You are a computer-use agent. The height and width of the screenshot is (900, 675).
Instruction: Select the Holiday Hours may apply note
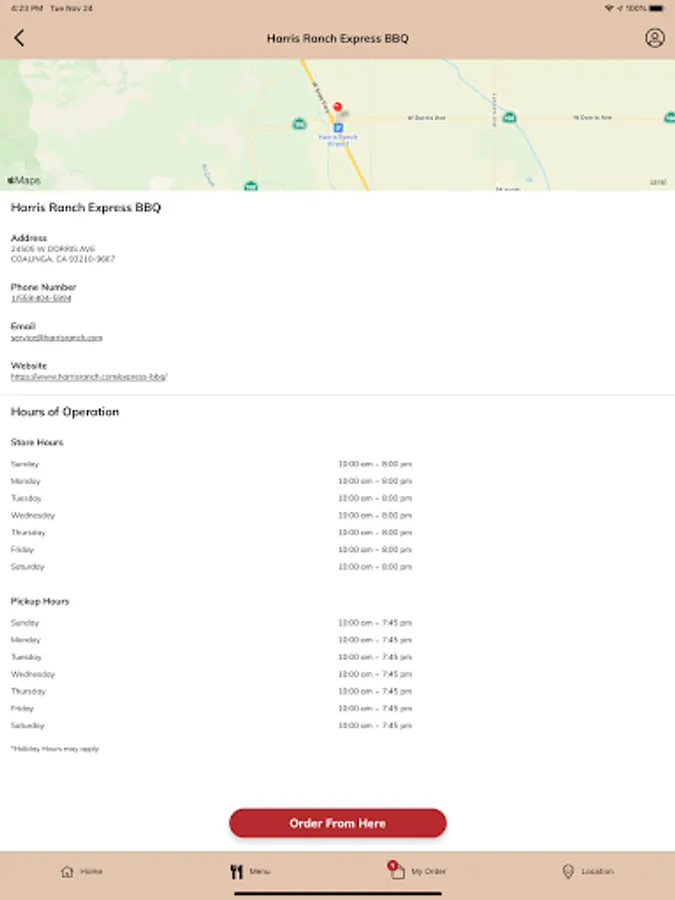point(55,748)
